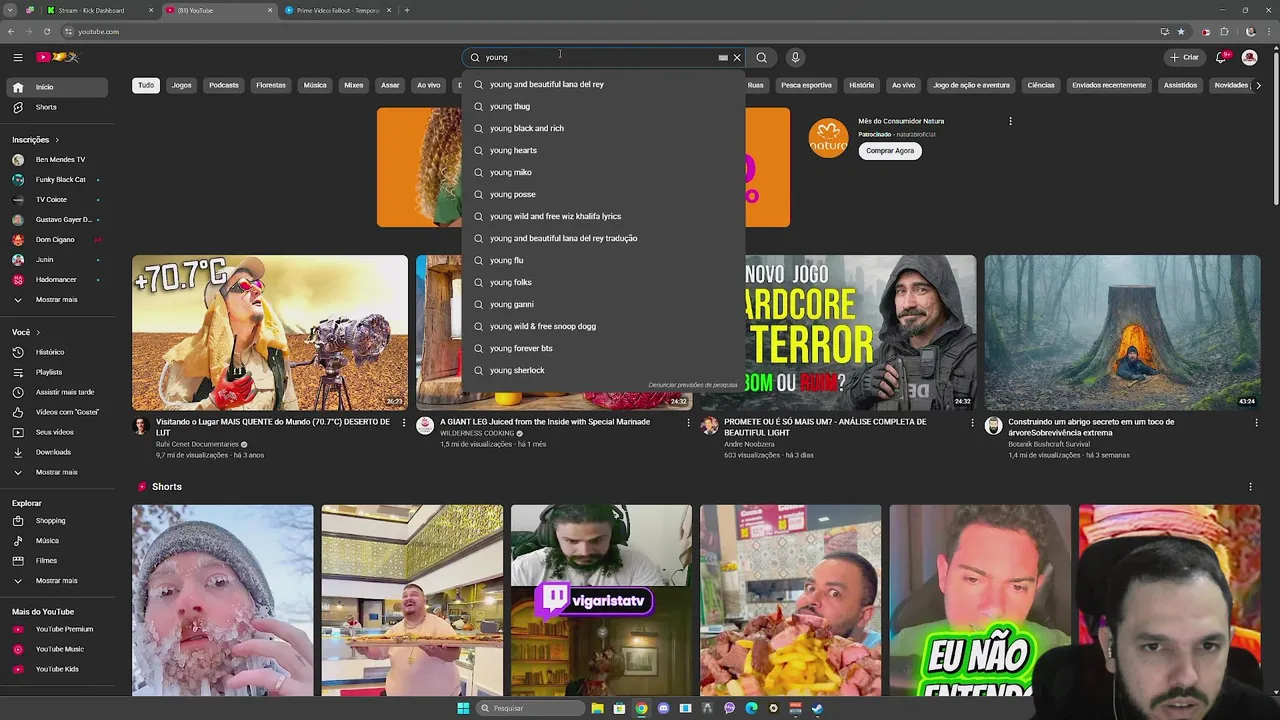This screenshot has height=720, width=1280.
Task: Select the Podcasts filter chip
Action: coord(224,85)
